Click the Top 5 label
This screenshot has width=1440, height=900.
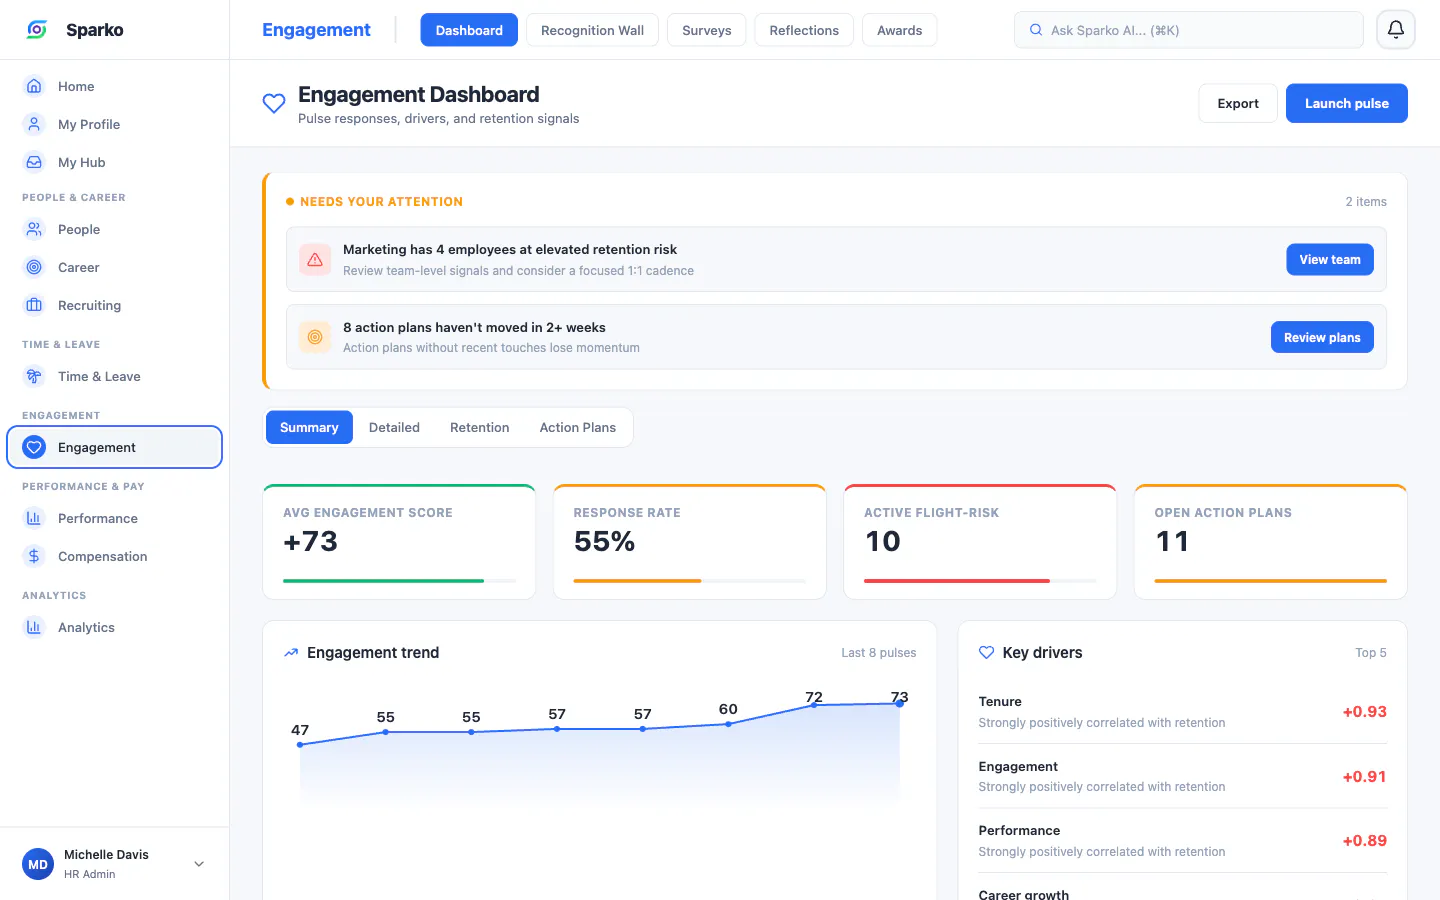pos(1371,653)
